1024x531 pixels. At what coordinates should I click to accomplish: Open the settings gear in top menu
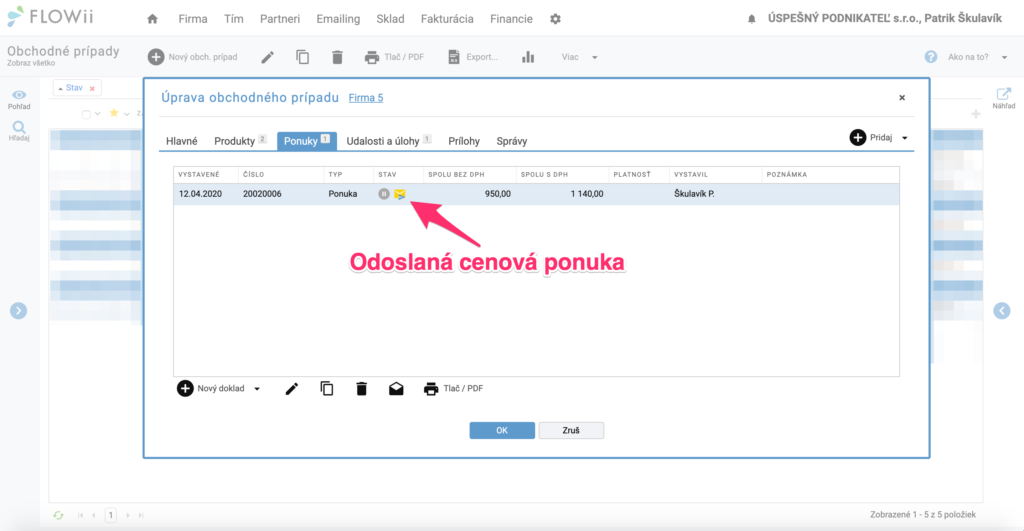coord(555,19)
